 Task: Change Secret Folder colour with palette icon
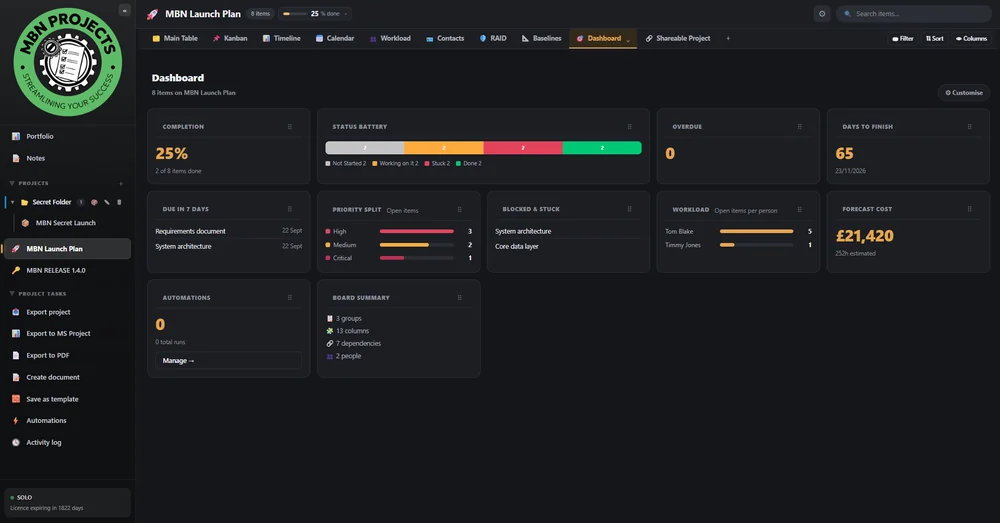pyautogui.click(x=94, y=202)
